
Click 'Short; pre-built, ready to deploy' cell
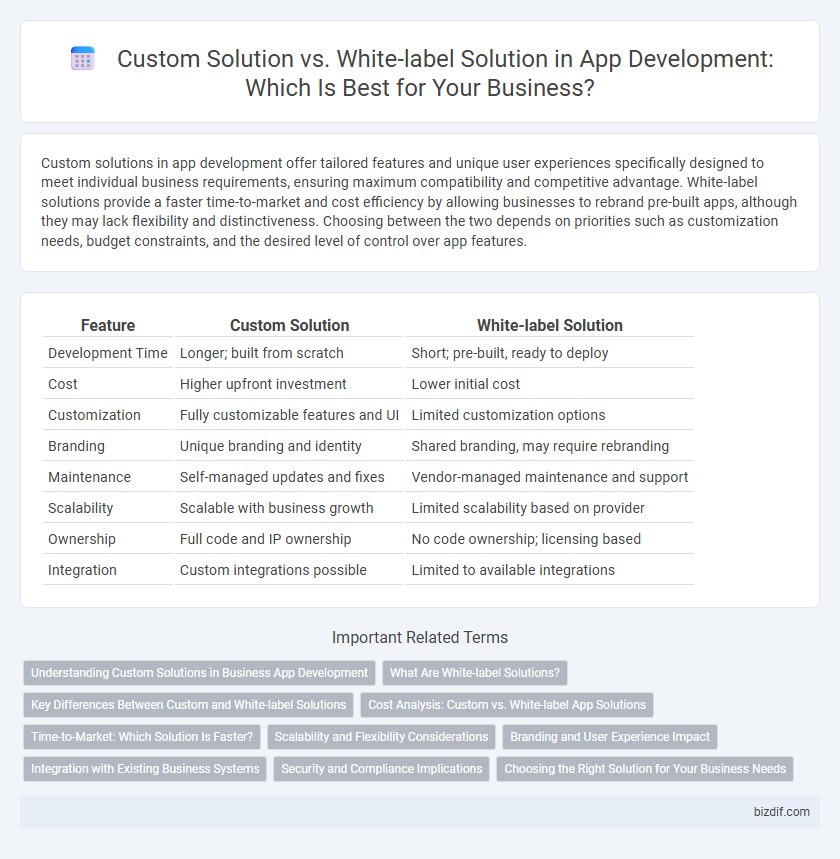550,353
